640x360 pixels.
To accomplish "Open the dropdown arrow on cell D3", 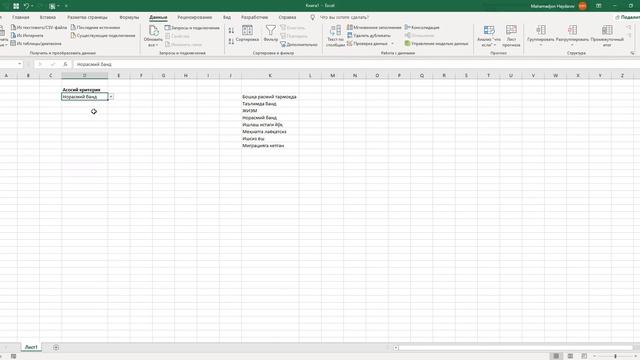I will coord(111,97).
